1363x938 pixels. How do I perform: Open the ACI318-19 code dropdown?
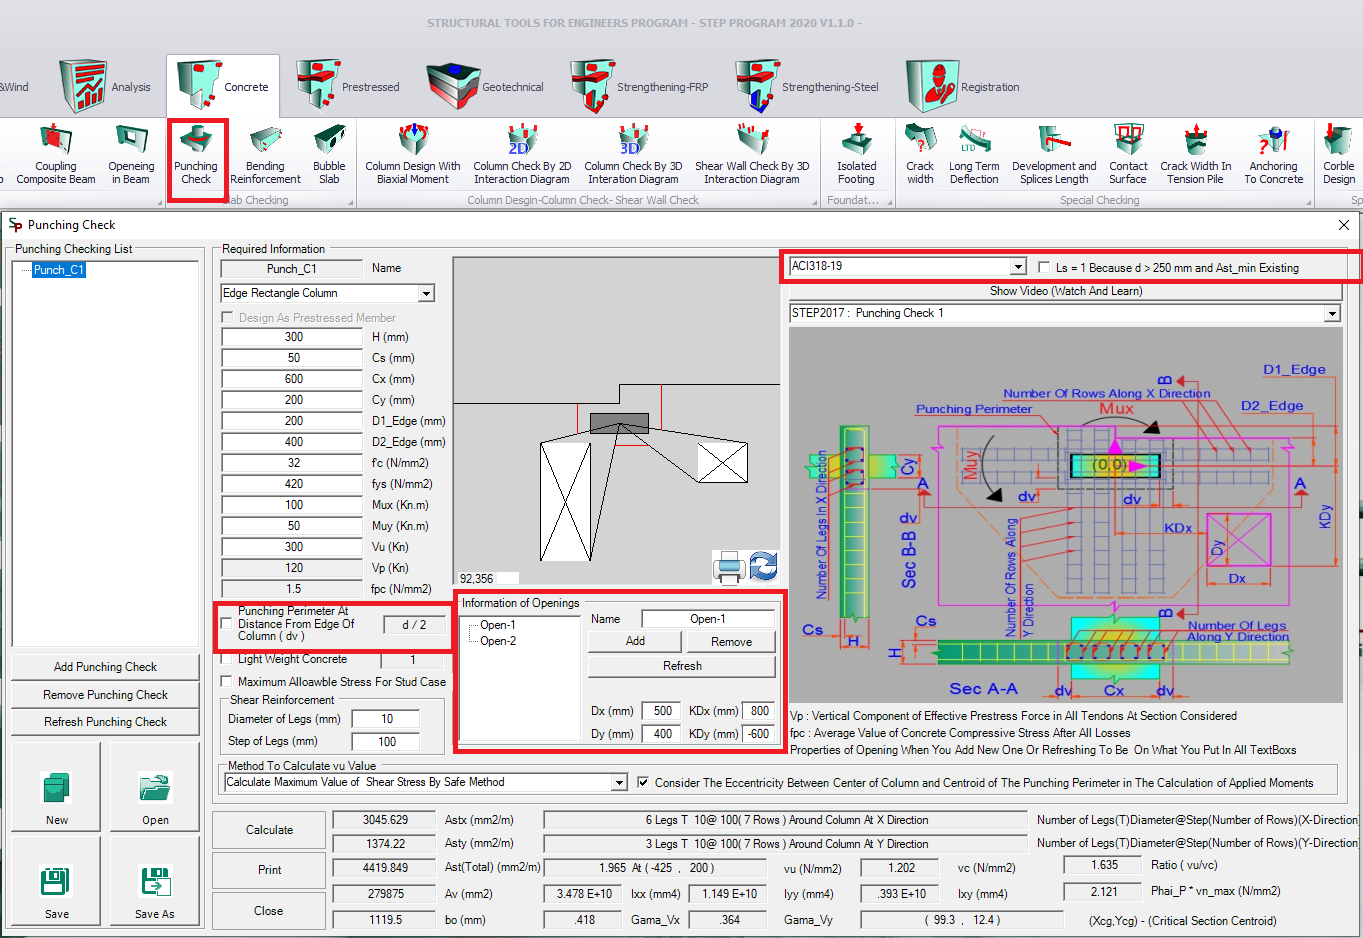[x=1018, y=267]
